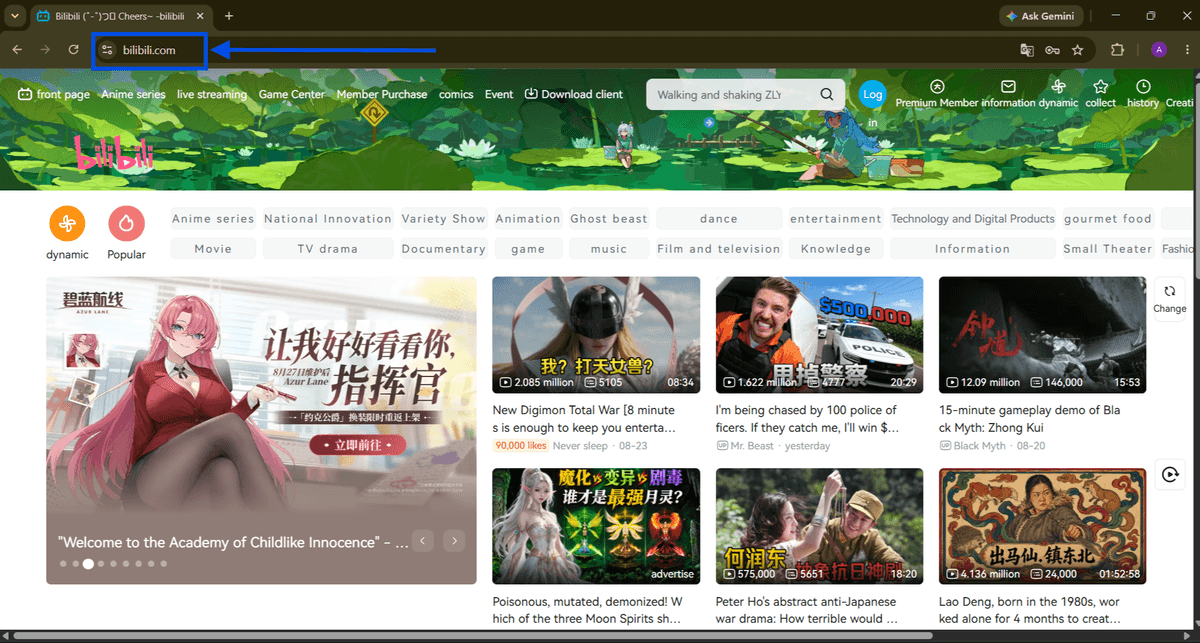Open the tab search dropdown chevron
The image size is (1200, 643).
[14, 16]
